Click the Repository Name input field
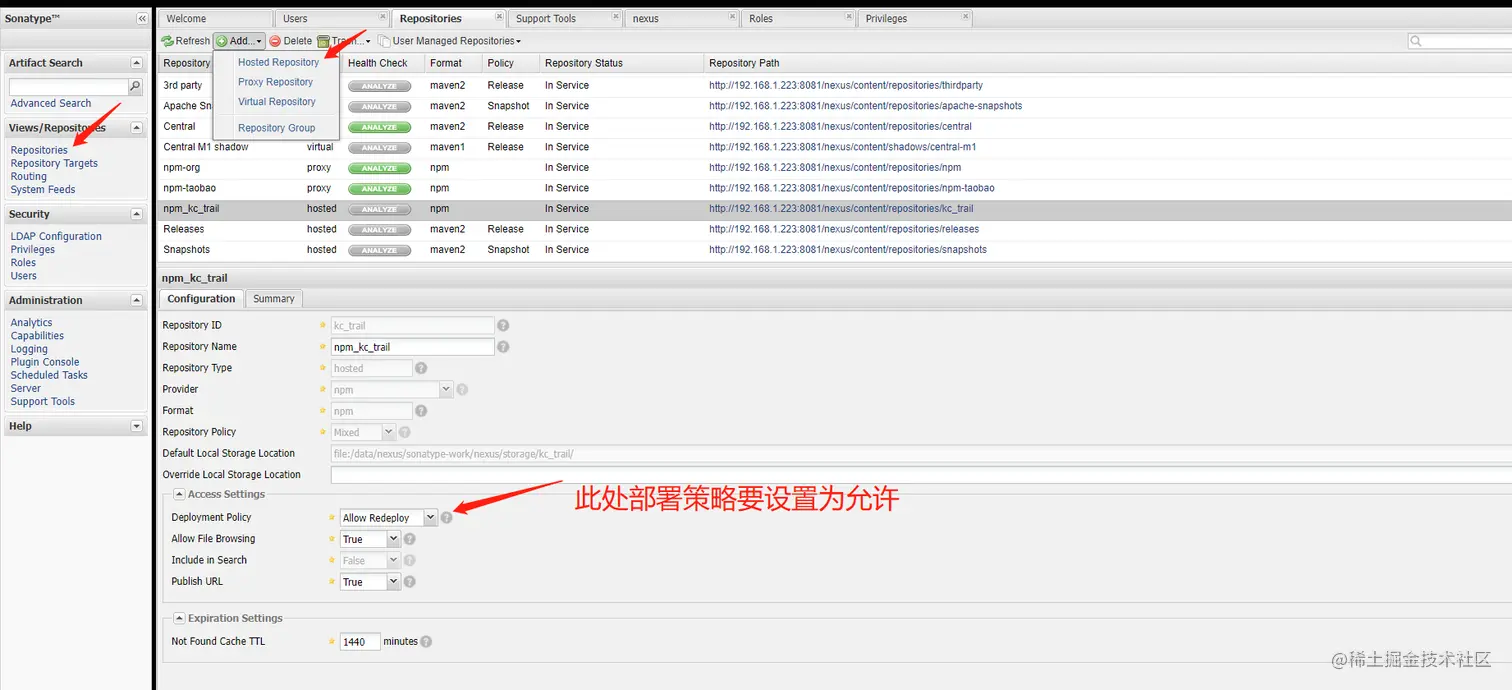This screenshot has height=690, width=1512. 413,347
